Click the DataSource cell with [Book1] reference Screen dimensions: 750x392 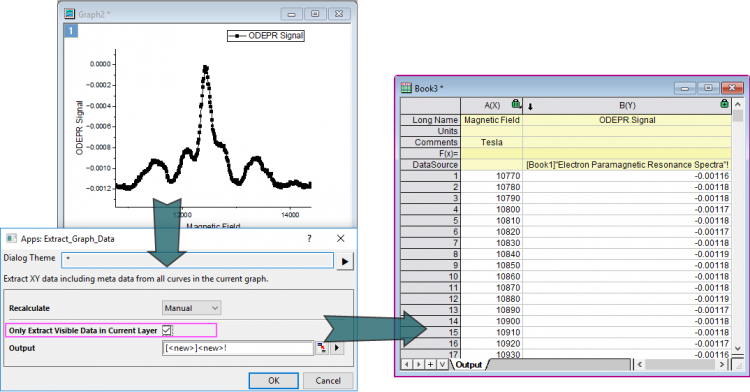click(627, 164)
